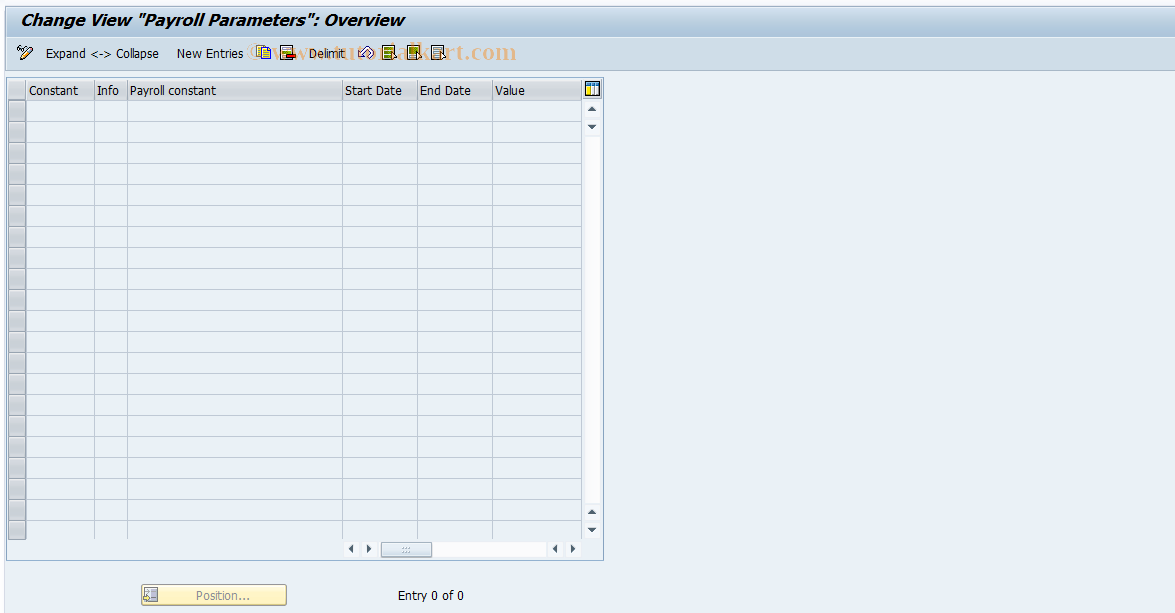The height and width of the screenshot is (613, 1175).
Task: Click the Select All icon
Action: coord(389,52)
